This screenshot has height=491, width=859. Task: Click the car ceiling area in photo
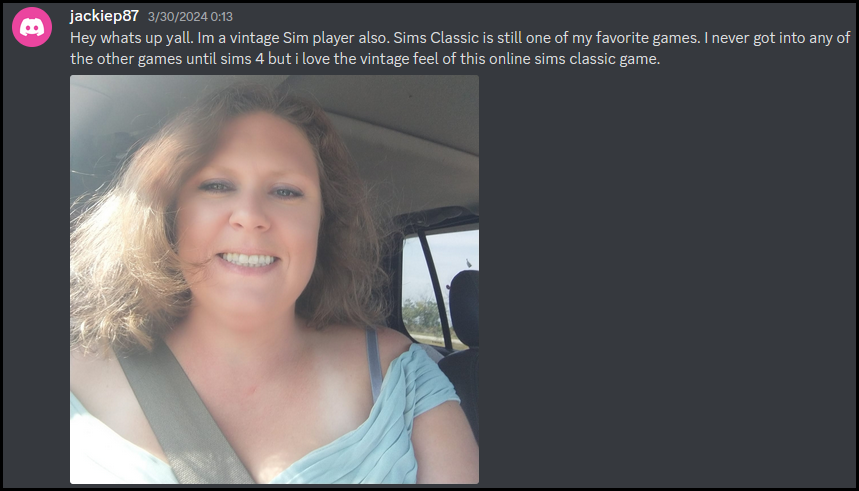[x=394, y=137]
